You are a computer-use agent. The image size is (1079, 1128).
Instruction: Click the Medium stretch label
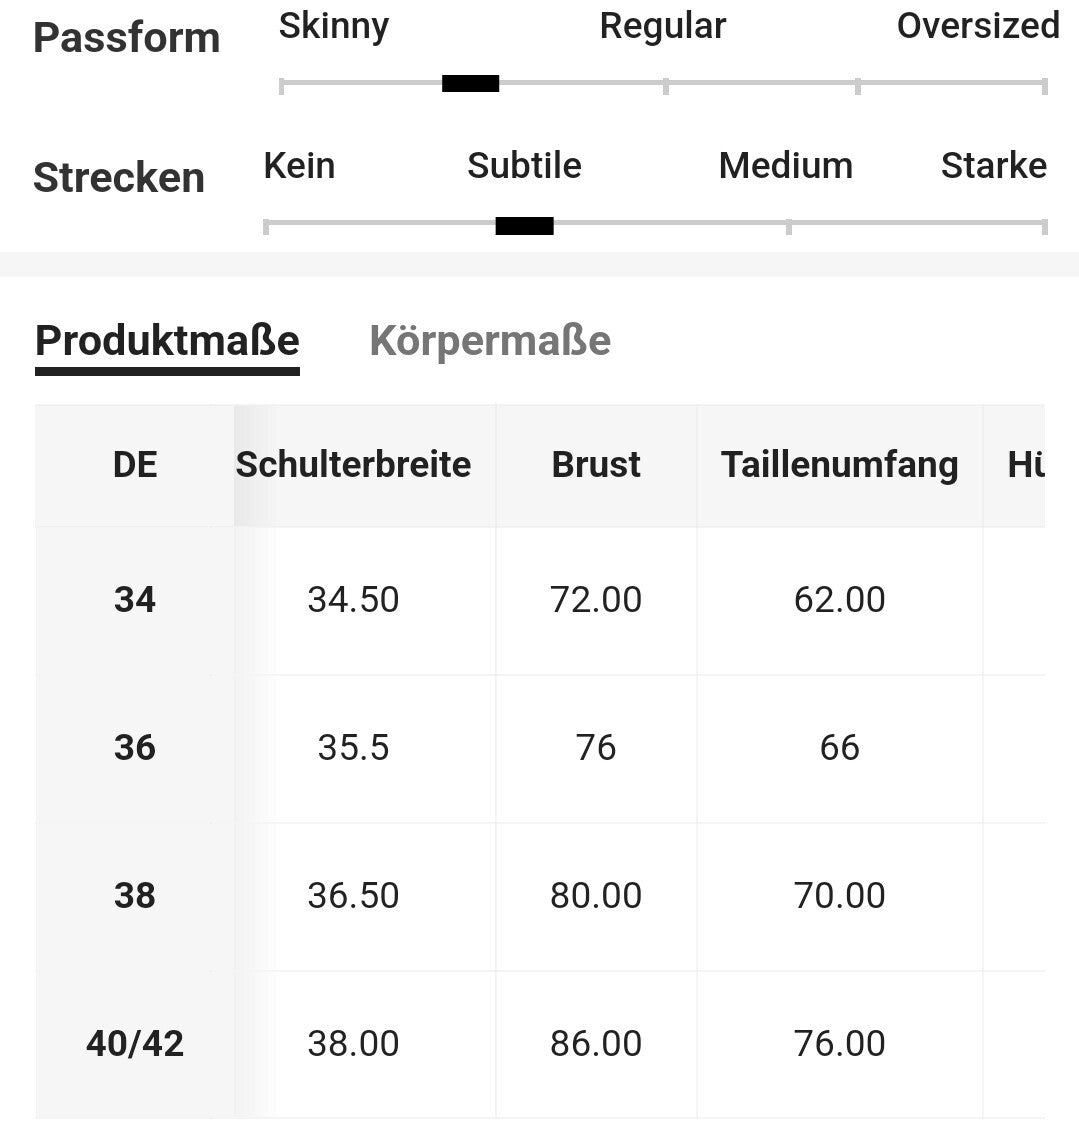click(x=786, y=166)
